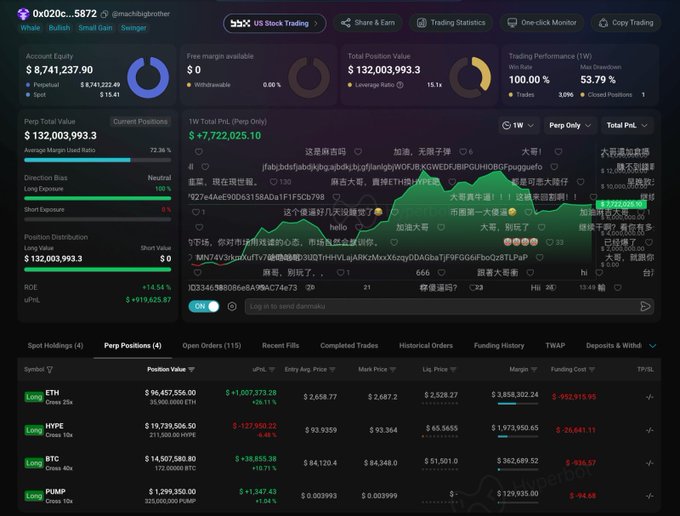The width and height of the screenshot is (680, 516).
Task: Expand more tabs chevron after Deposits
Action: 653,346
